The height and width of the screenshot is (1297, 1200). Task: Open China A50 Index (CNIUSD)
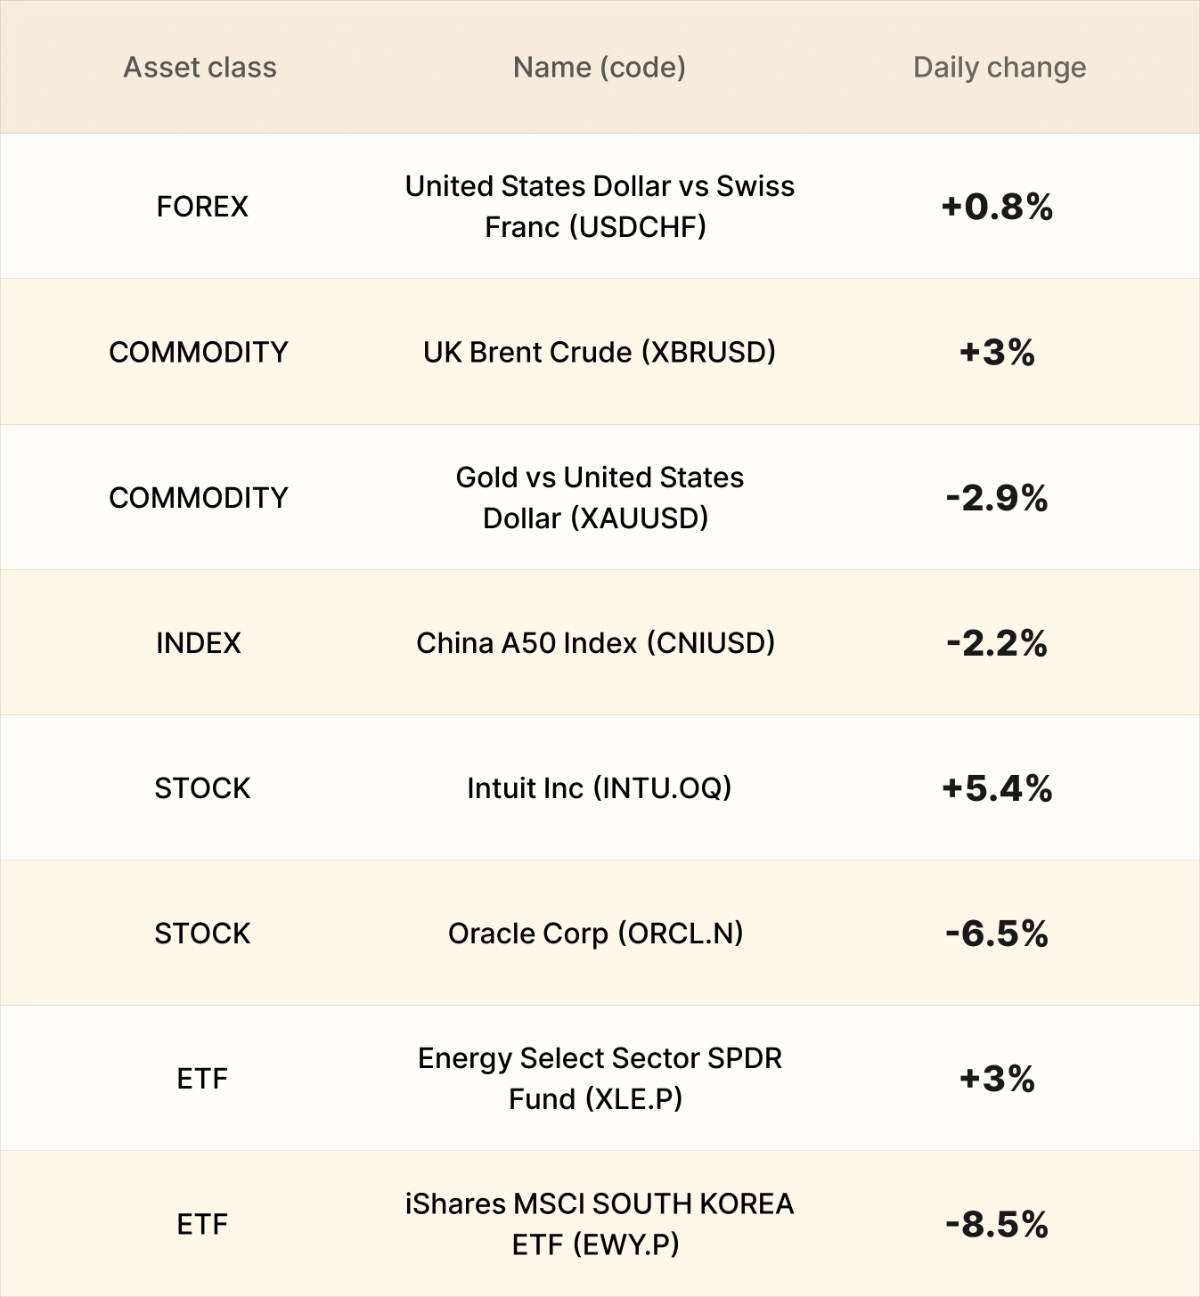596,643
